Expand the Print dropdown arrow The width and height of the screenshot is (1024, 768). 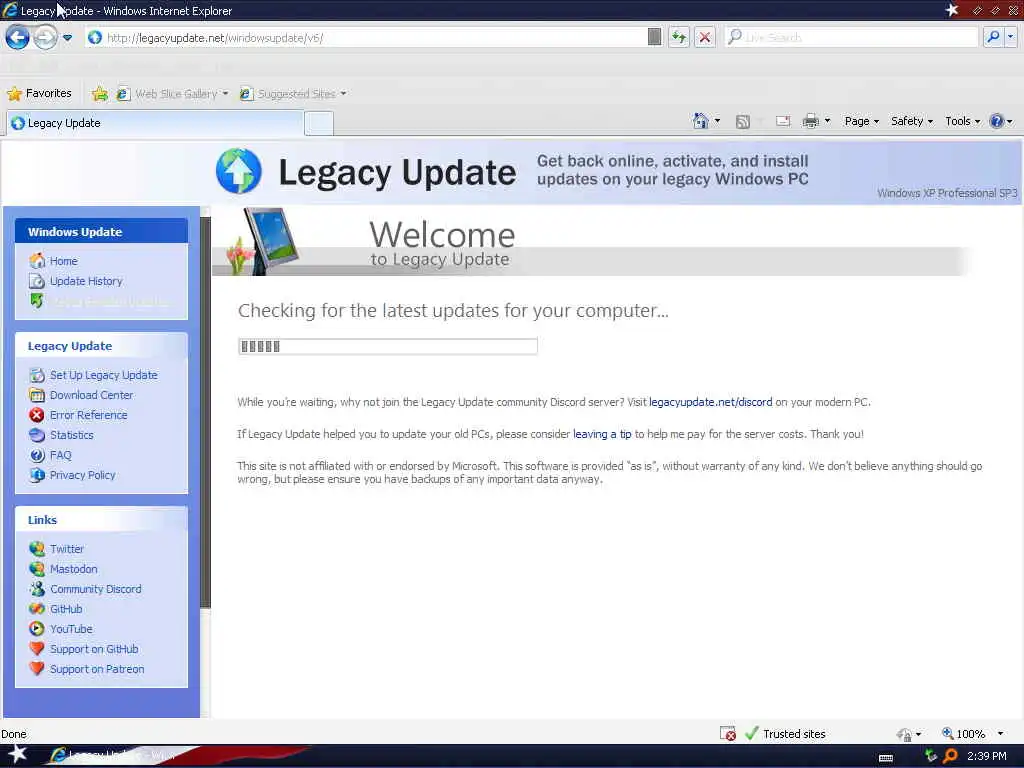click(x=827, y=121)
